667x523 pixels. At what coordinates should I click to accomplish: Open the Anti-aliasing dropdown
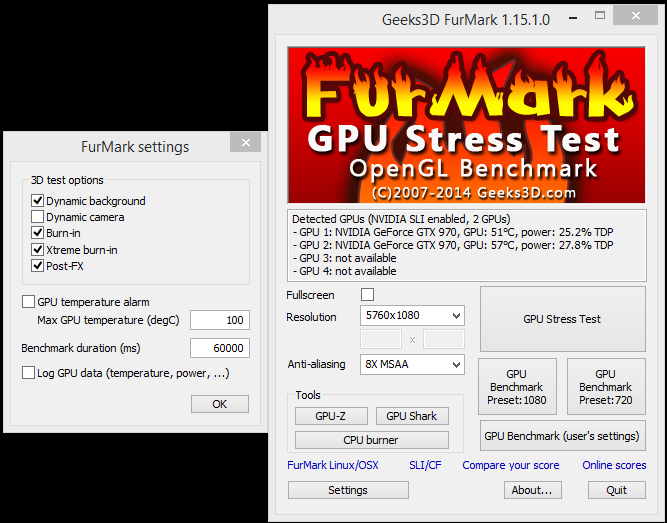tap(412, 364)
